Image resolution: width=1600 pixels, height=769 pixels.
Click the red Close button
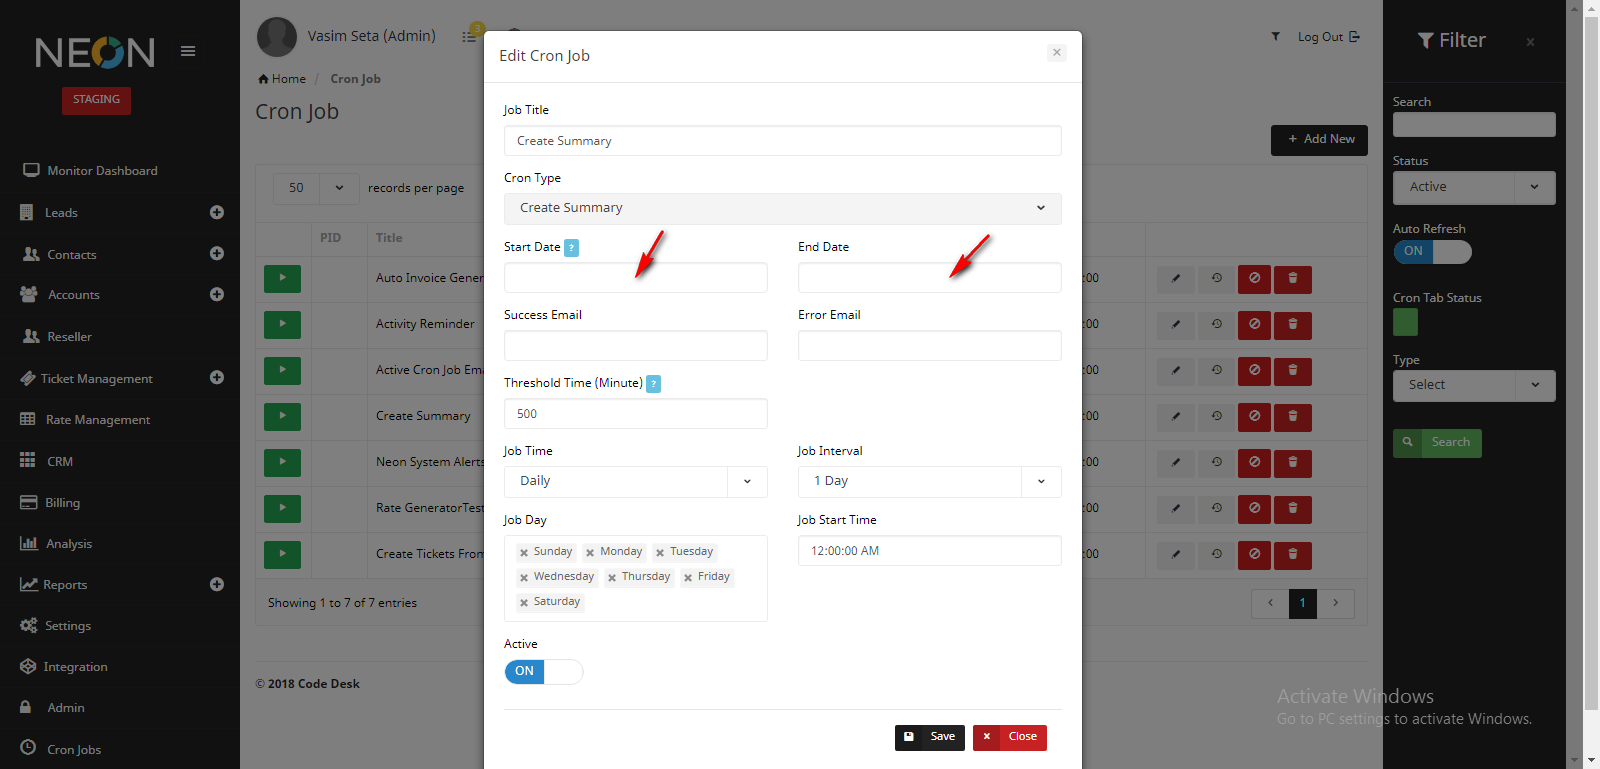pyautogui.click(x=1010, y=737)
